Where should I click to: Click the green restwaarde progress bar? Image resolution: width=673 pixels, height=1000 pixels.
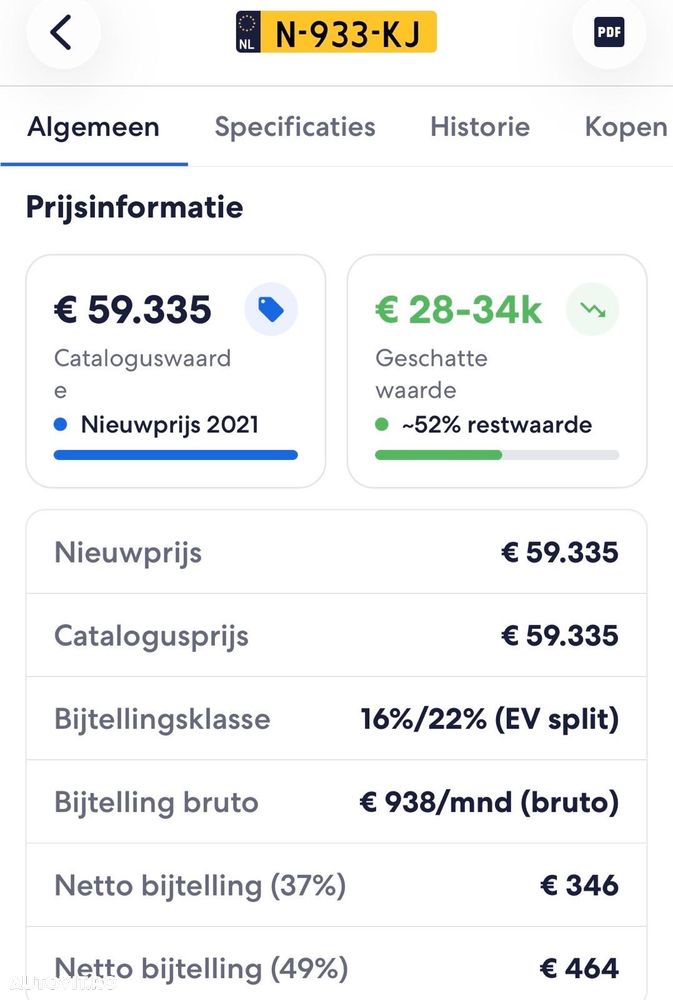coord(497,455)
